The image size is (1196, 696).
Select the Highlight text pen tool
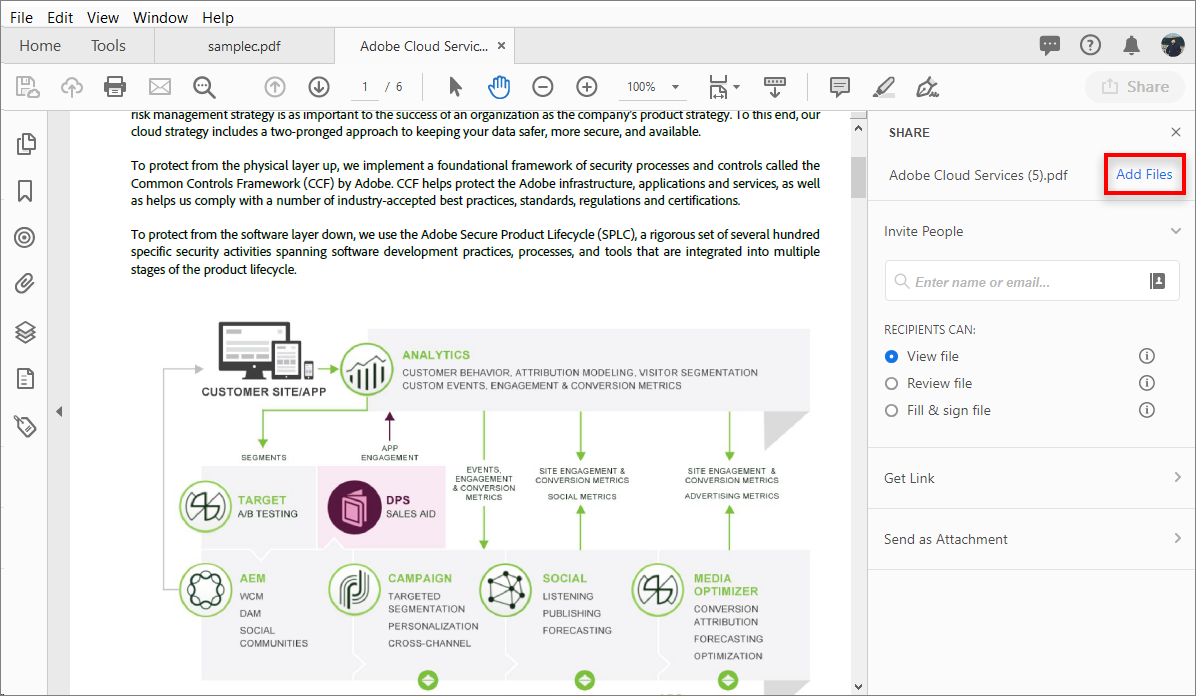pyautogui.click(x=883, y=87)
